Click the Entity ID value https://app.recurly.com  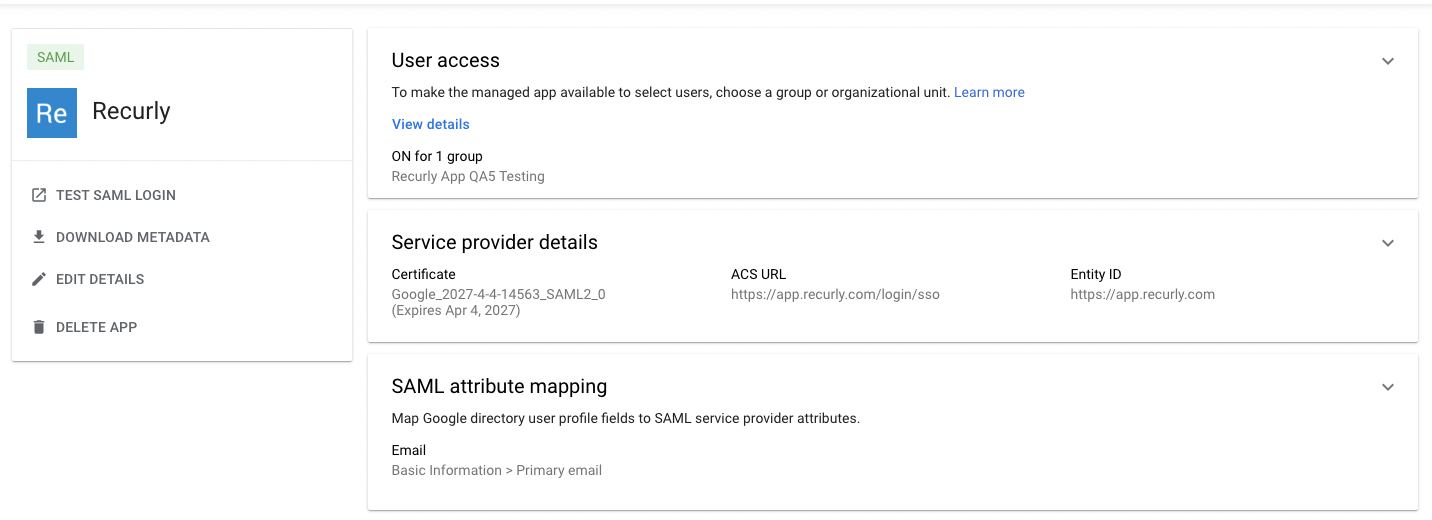pyautogui.click(x=1142, y=294)
